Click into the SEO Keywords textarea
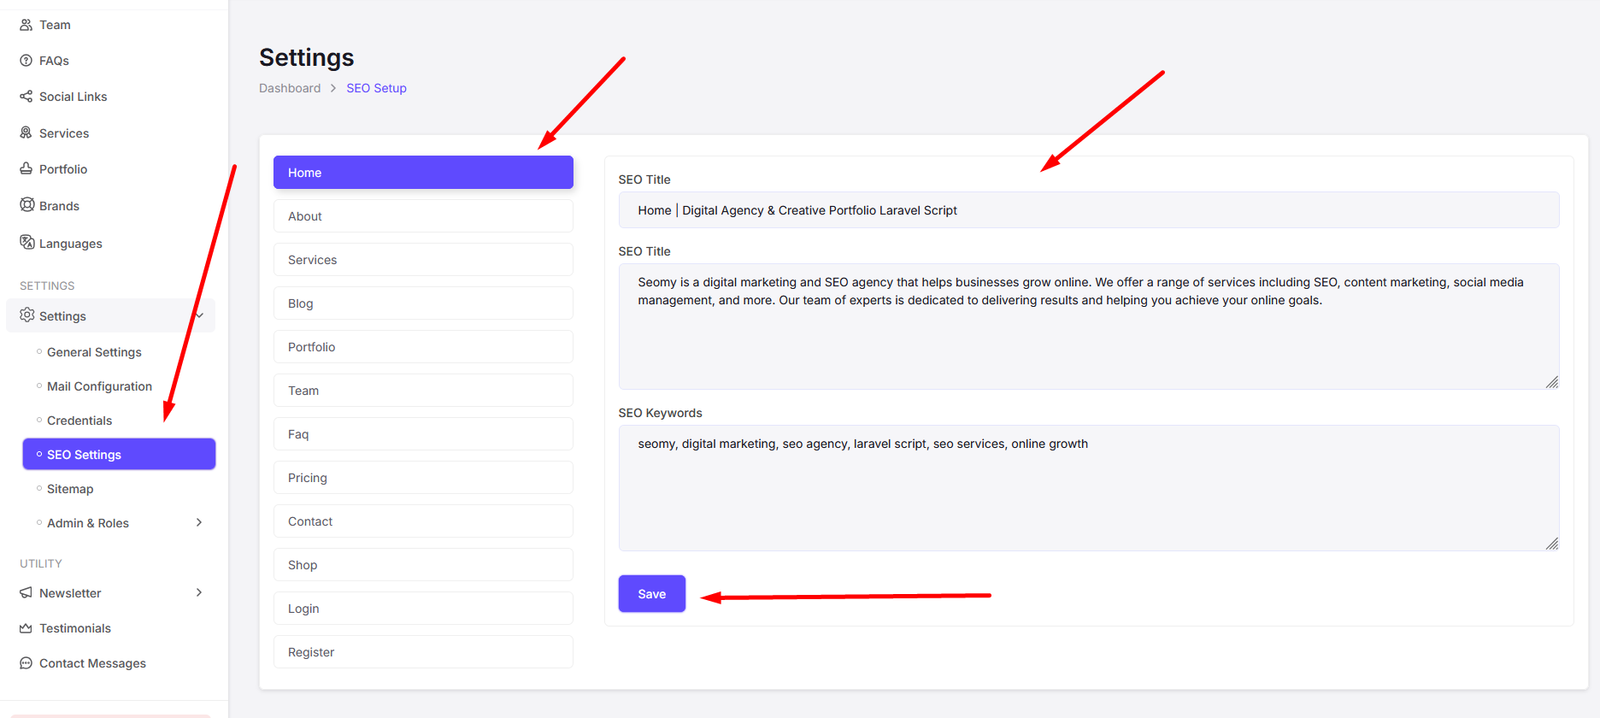Viewport: 1600px width, 718px height. coord(1088,488)
